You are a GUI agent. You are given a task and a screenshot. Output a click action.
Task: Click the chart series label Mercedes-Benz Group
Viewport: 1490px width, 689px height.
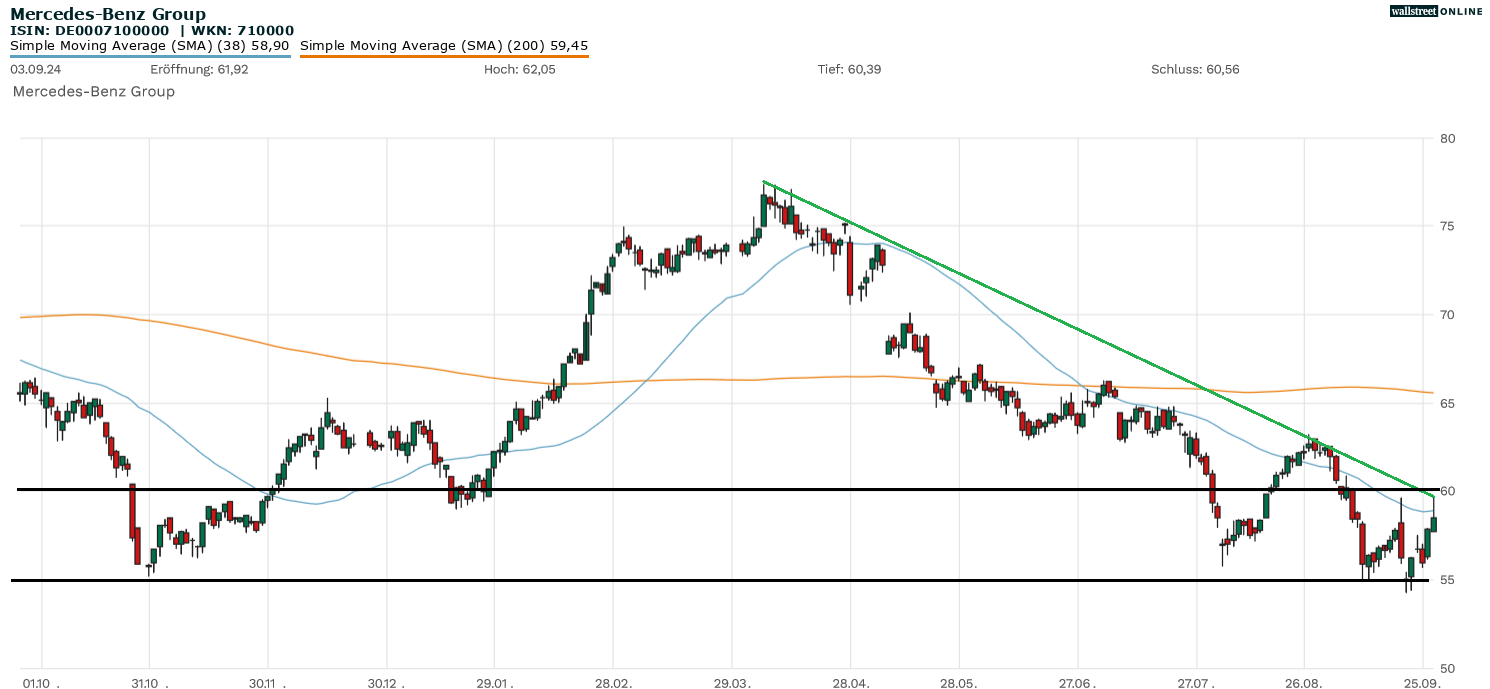pyautogui.click(x=93, y=92)
